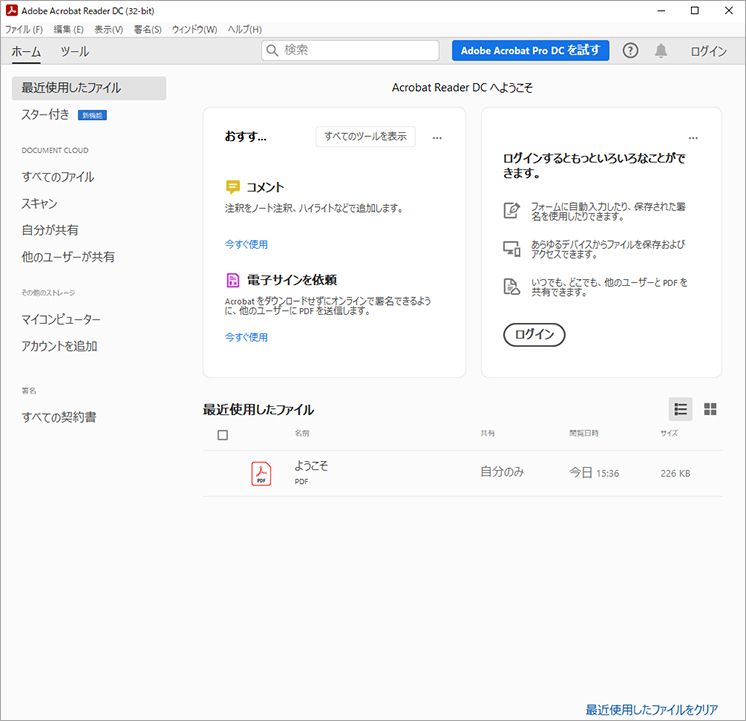Click the 226 KB size cell
This screenshot has height=721, width=746.
675,473
